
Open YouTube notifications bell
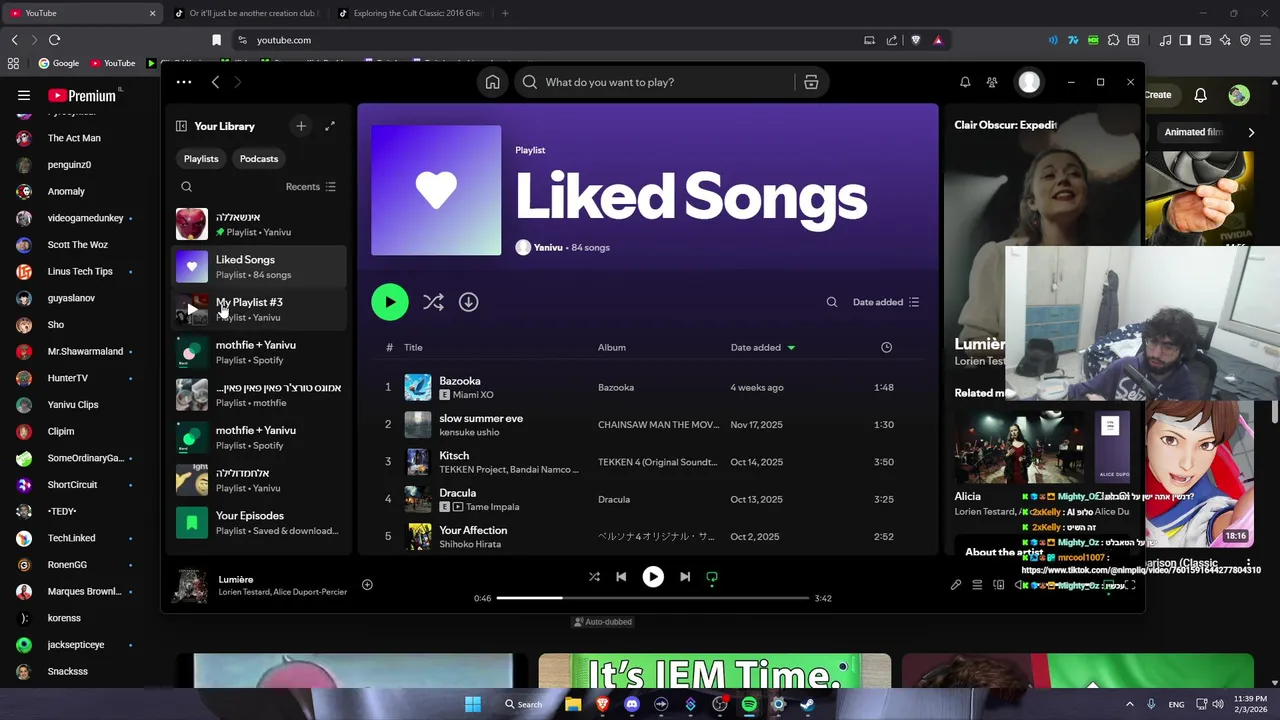[1200, 96]
